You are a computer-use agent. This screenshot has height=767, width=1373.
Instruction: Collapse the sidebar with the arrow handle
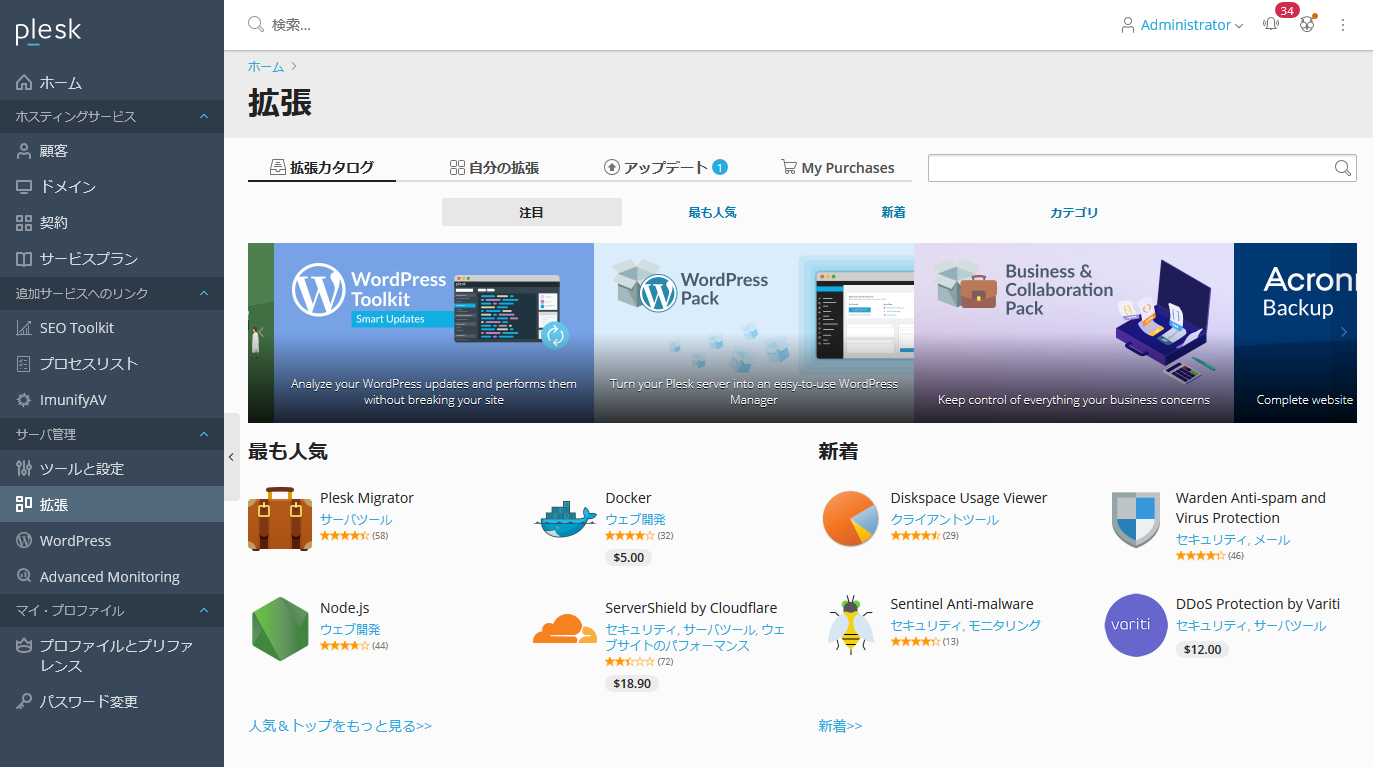(231, 457)
